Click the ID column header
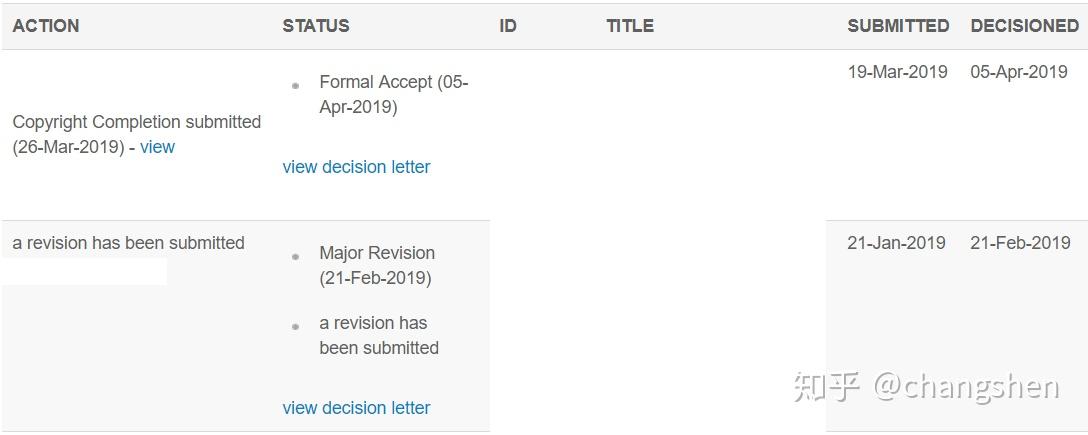 [508, 26]
